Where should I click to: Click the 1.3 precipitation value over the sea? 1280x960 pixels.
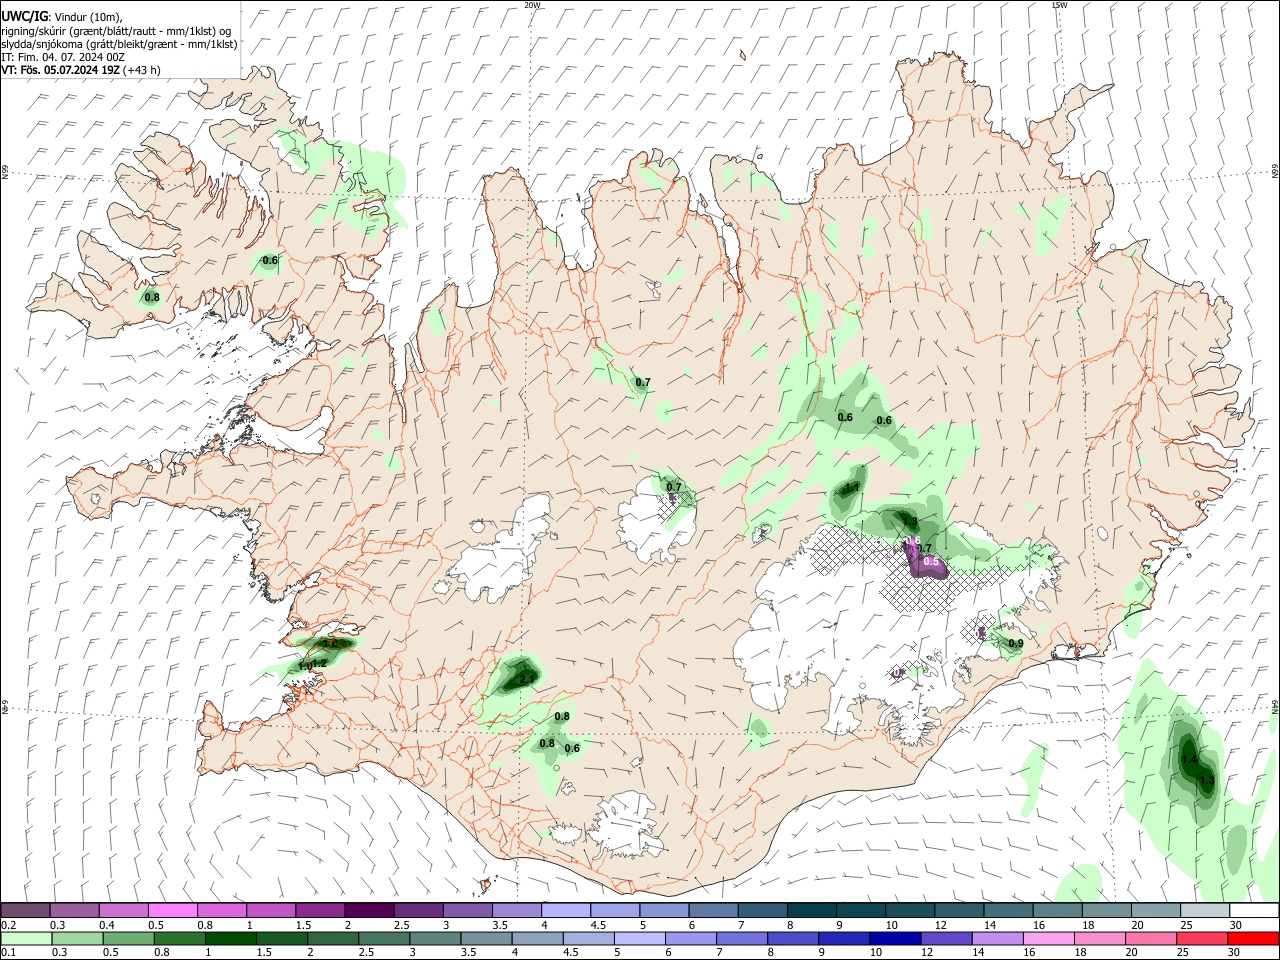(1207, 781)
